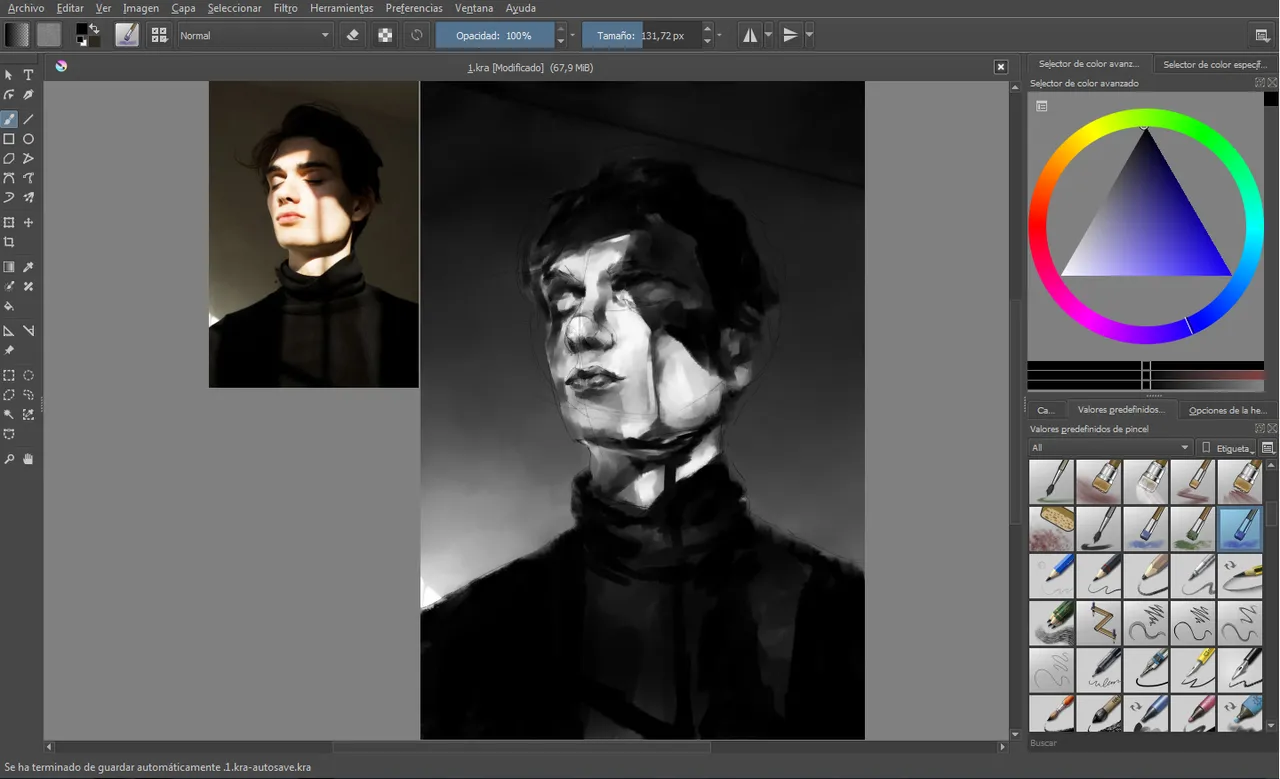Screen dimensions: 1280x779
Task: Select the Gradient tool in the toolbox
Action: coord(9,267)
